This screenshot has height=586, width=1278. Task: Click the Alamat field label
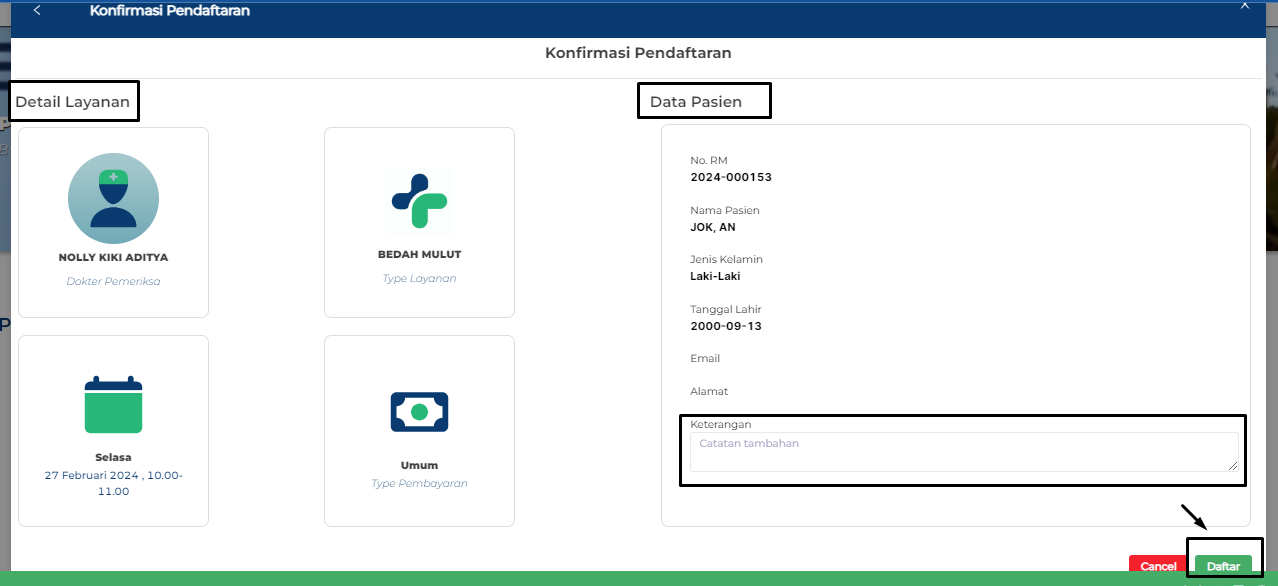(709, 391)
